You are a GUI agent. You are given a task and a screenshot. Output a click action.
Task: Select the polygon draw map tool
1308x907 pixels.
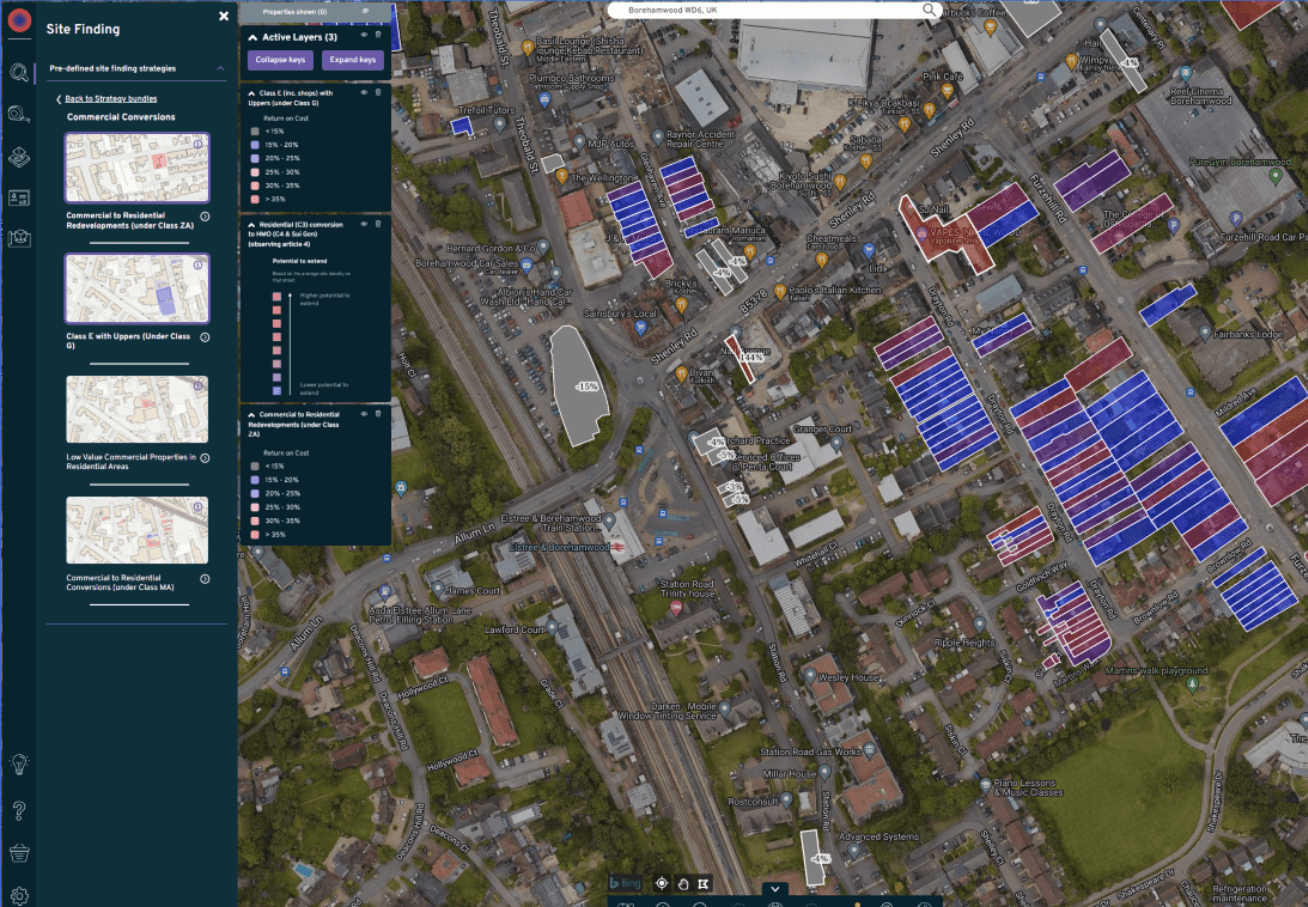click(x=703, y=883)
